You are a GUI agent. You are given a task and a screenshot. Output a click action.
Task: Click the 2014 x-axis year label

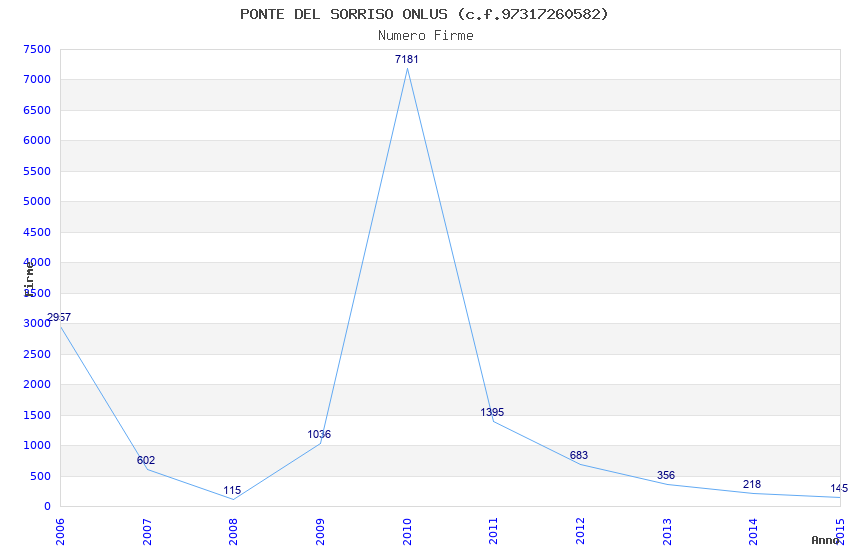tap(754, 532)
